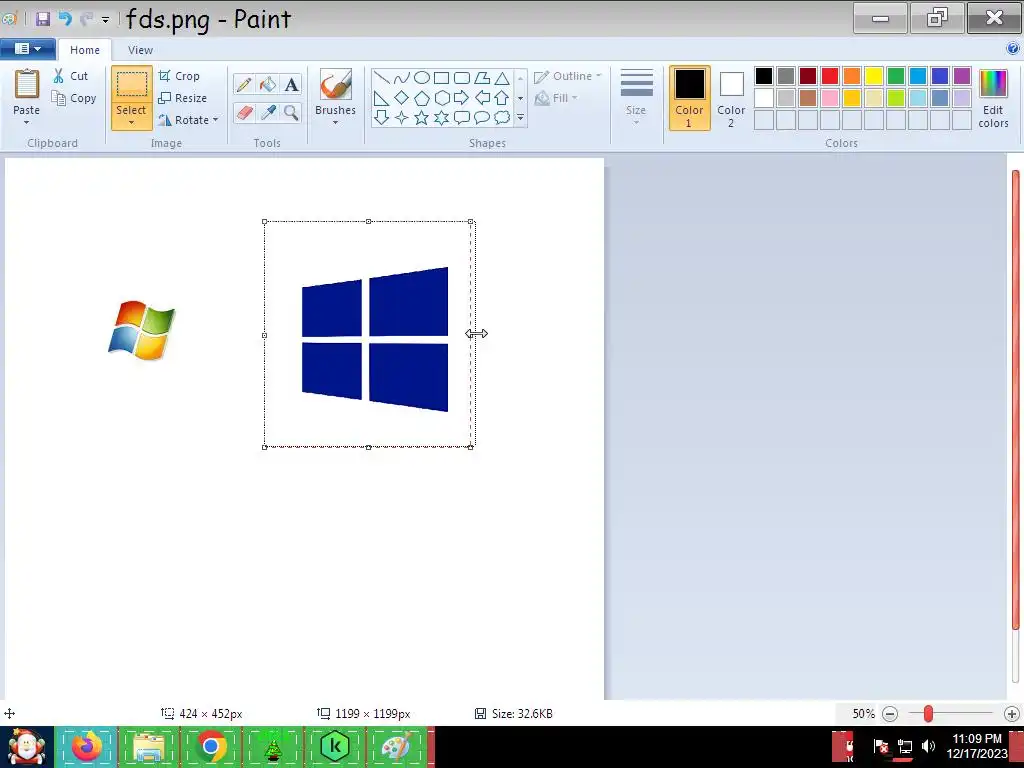This screenshot has height=768, width=1024.
Task: Choose the Line shape
Action: 381,78
